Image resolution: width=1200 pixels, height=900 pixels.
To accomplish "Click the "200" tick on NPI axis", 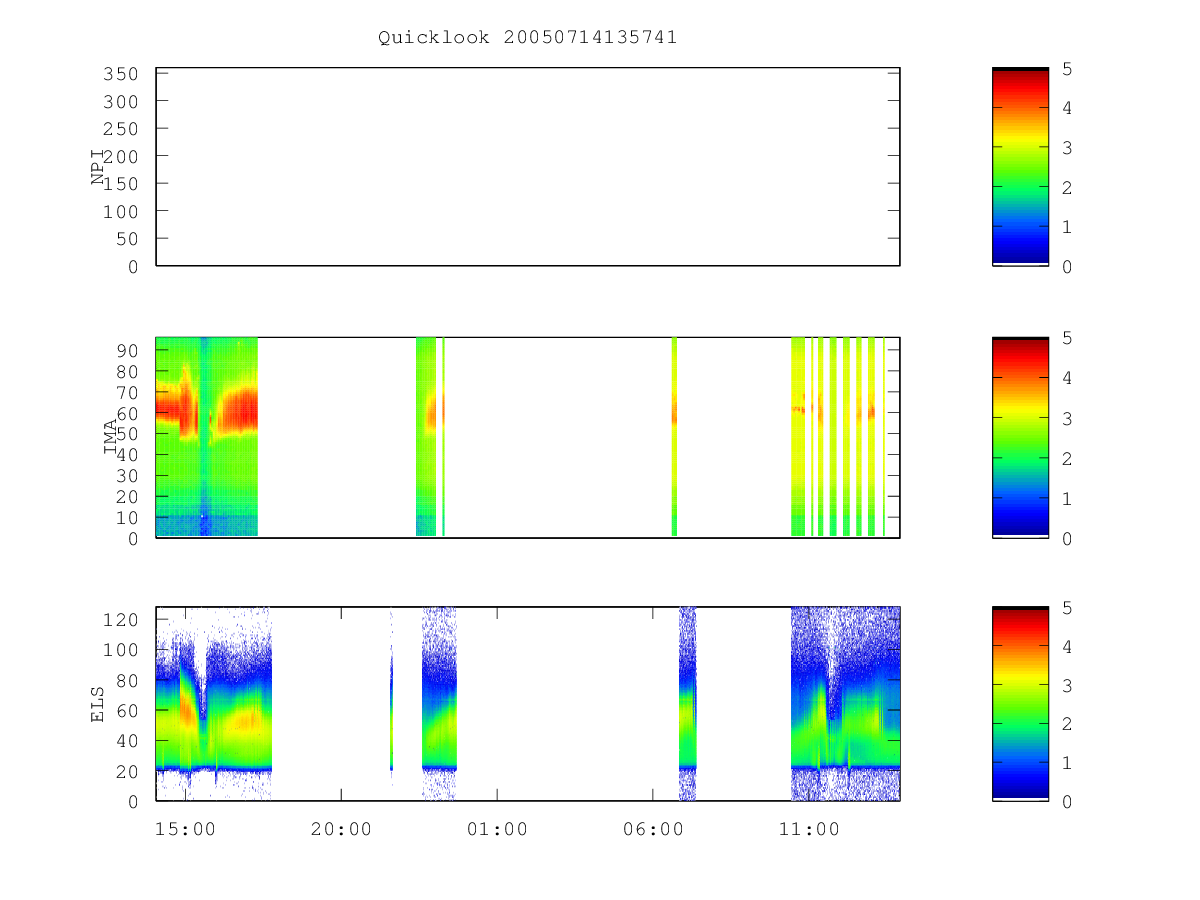I will point(120,157).
